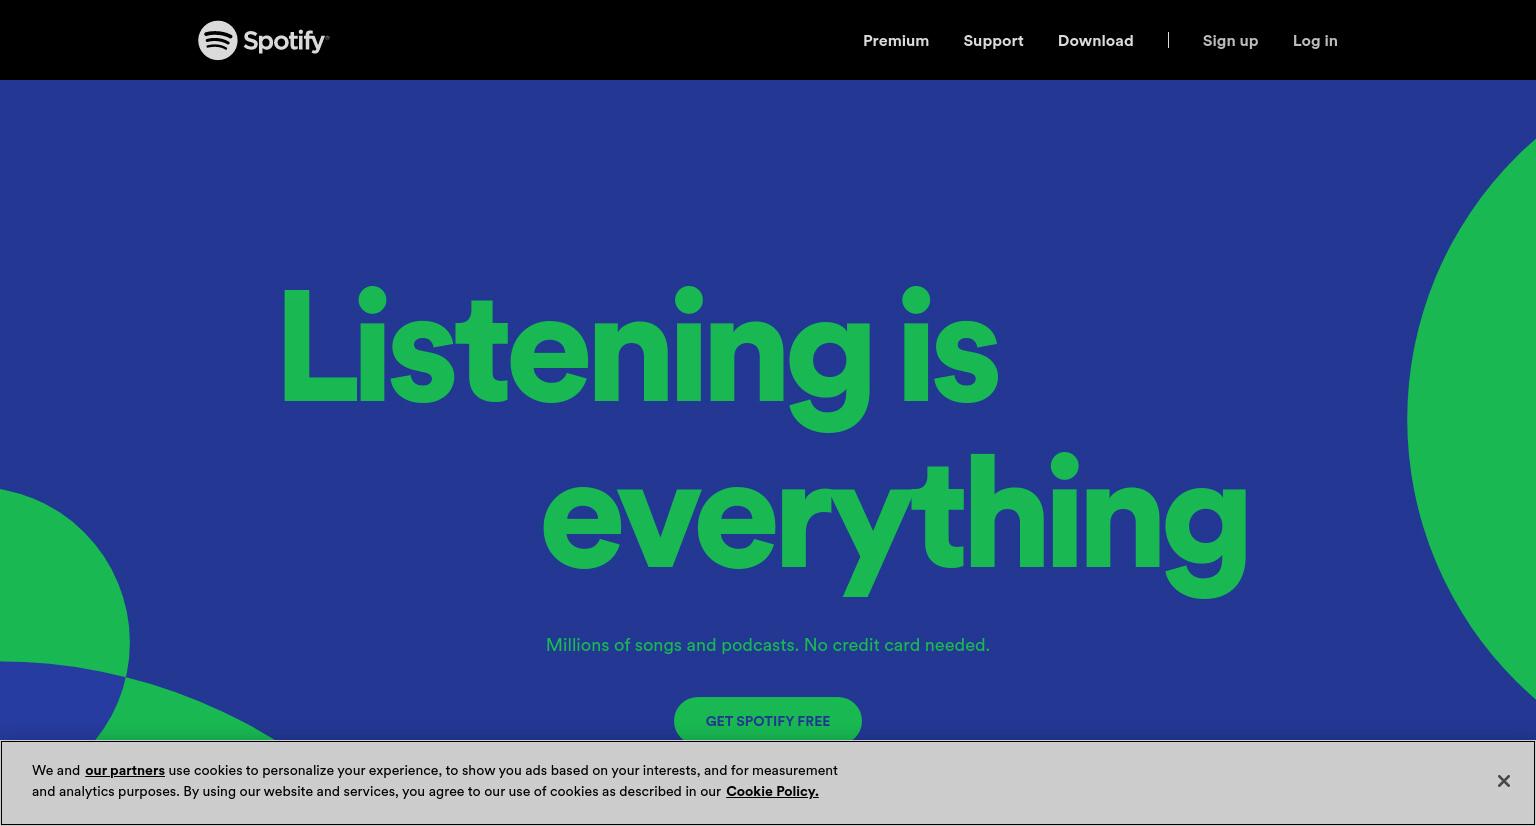Click Sign up in the header
The image size is (1536, 826).
pos(1230,41)
